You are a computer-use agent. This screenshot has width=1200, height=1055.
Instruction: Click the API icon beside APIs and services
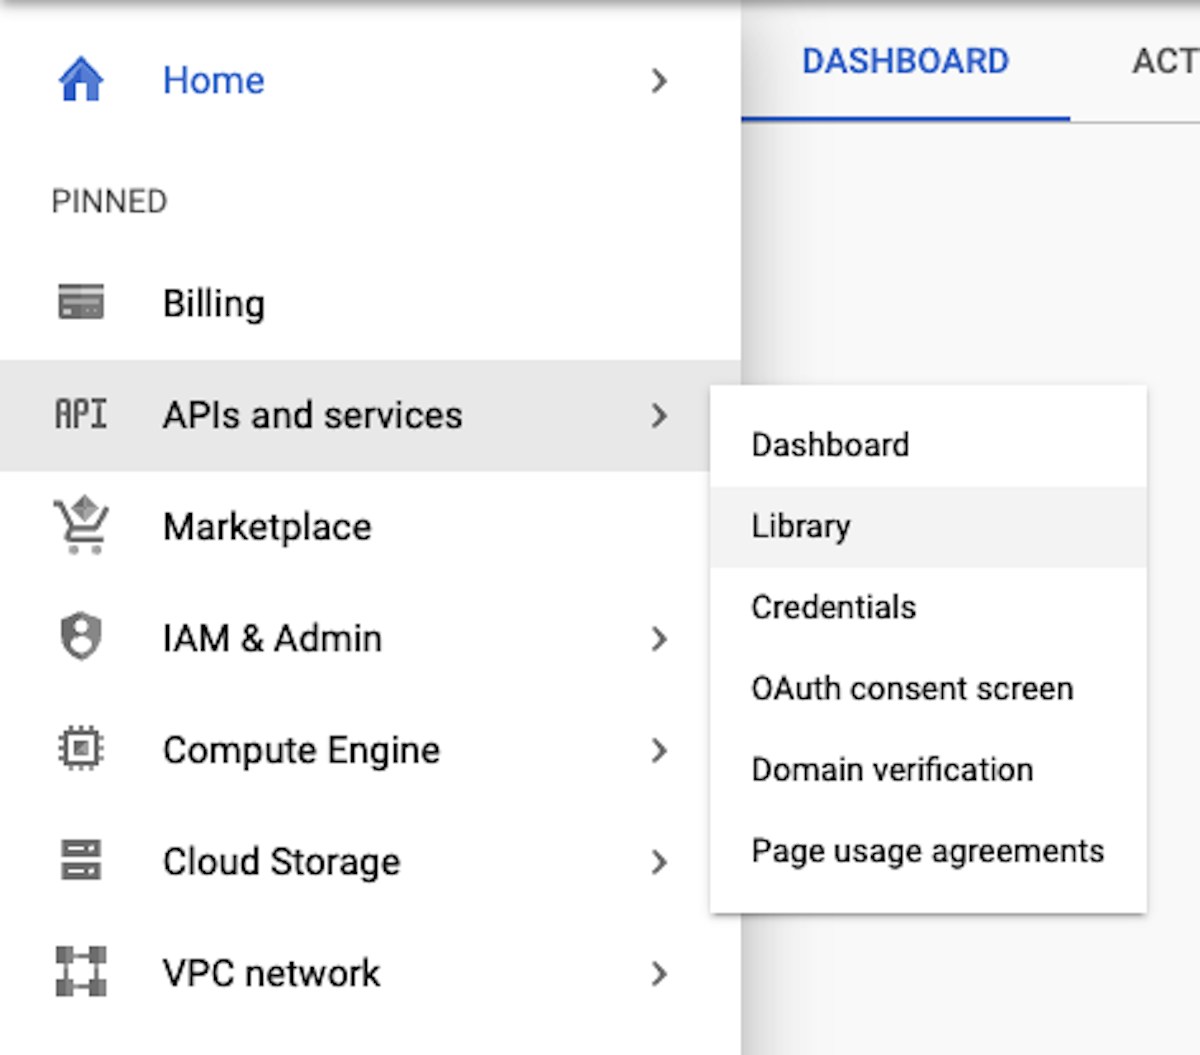click(x=81, y=414)
